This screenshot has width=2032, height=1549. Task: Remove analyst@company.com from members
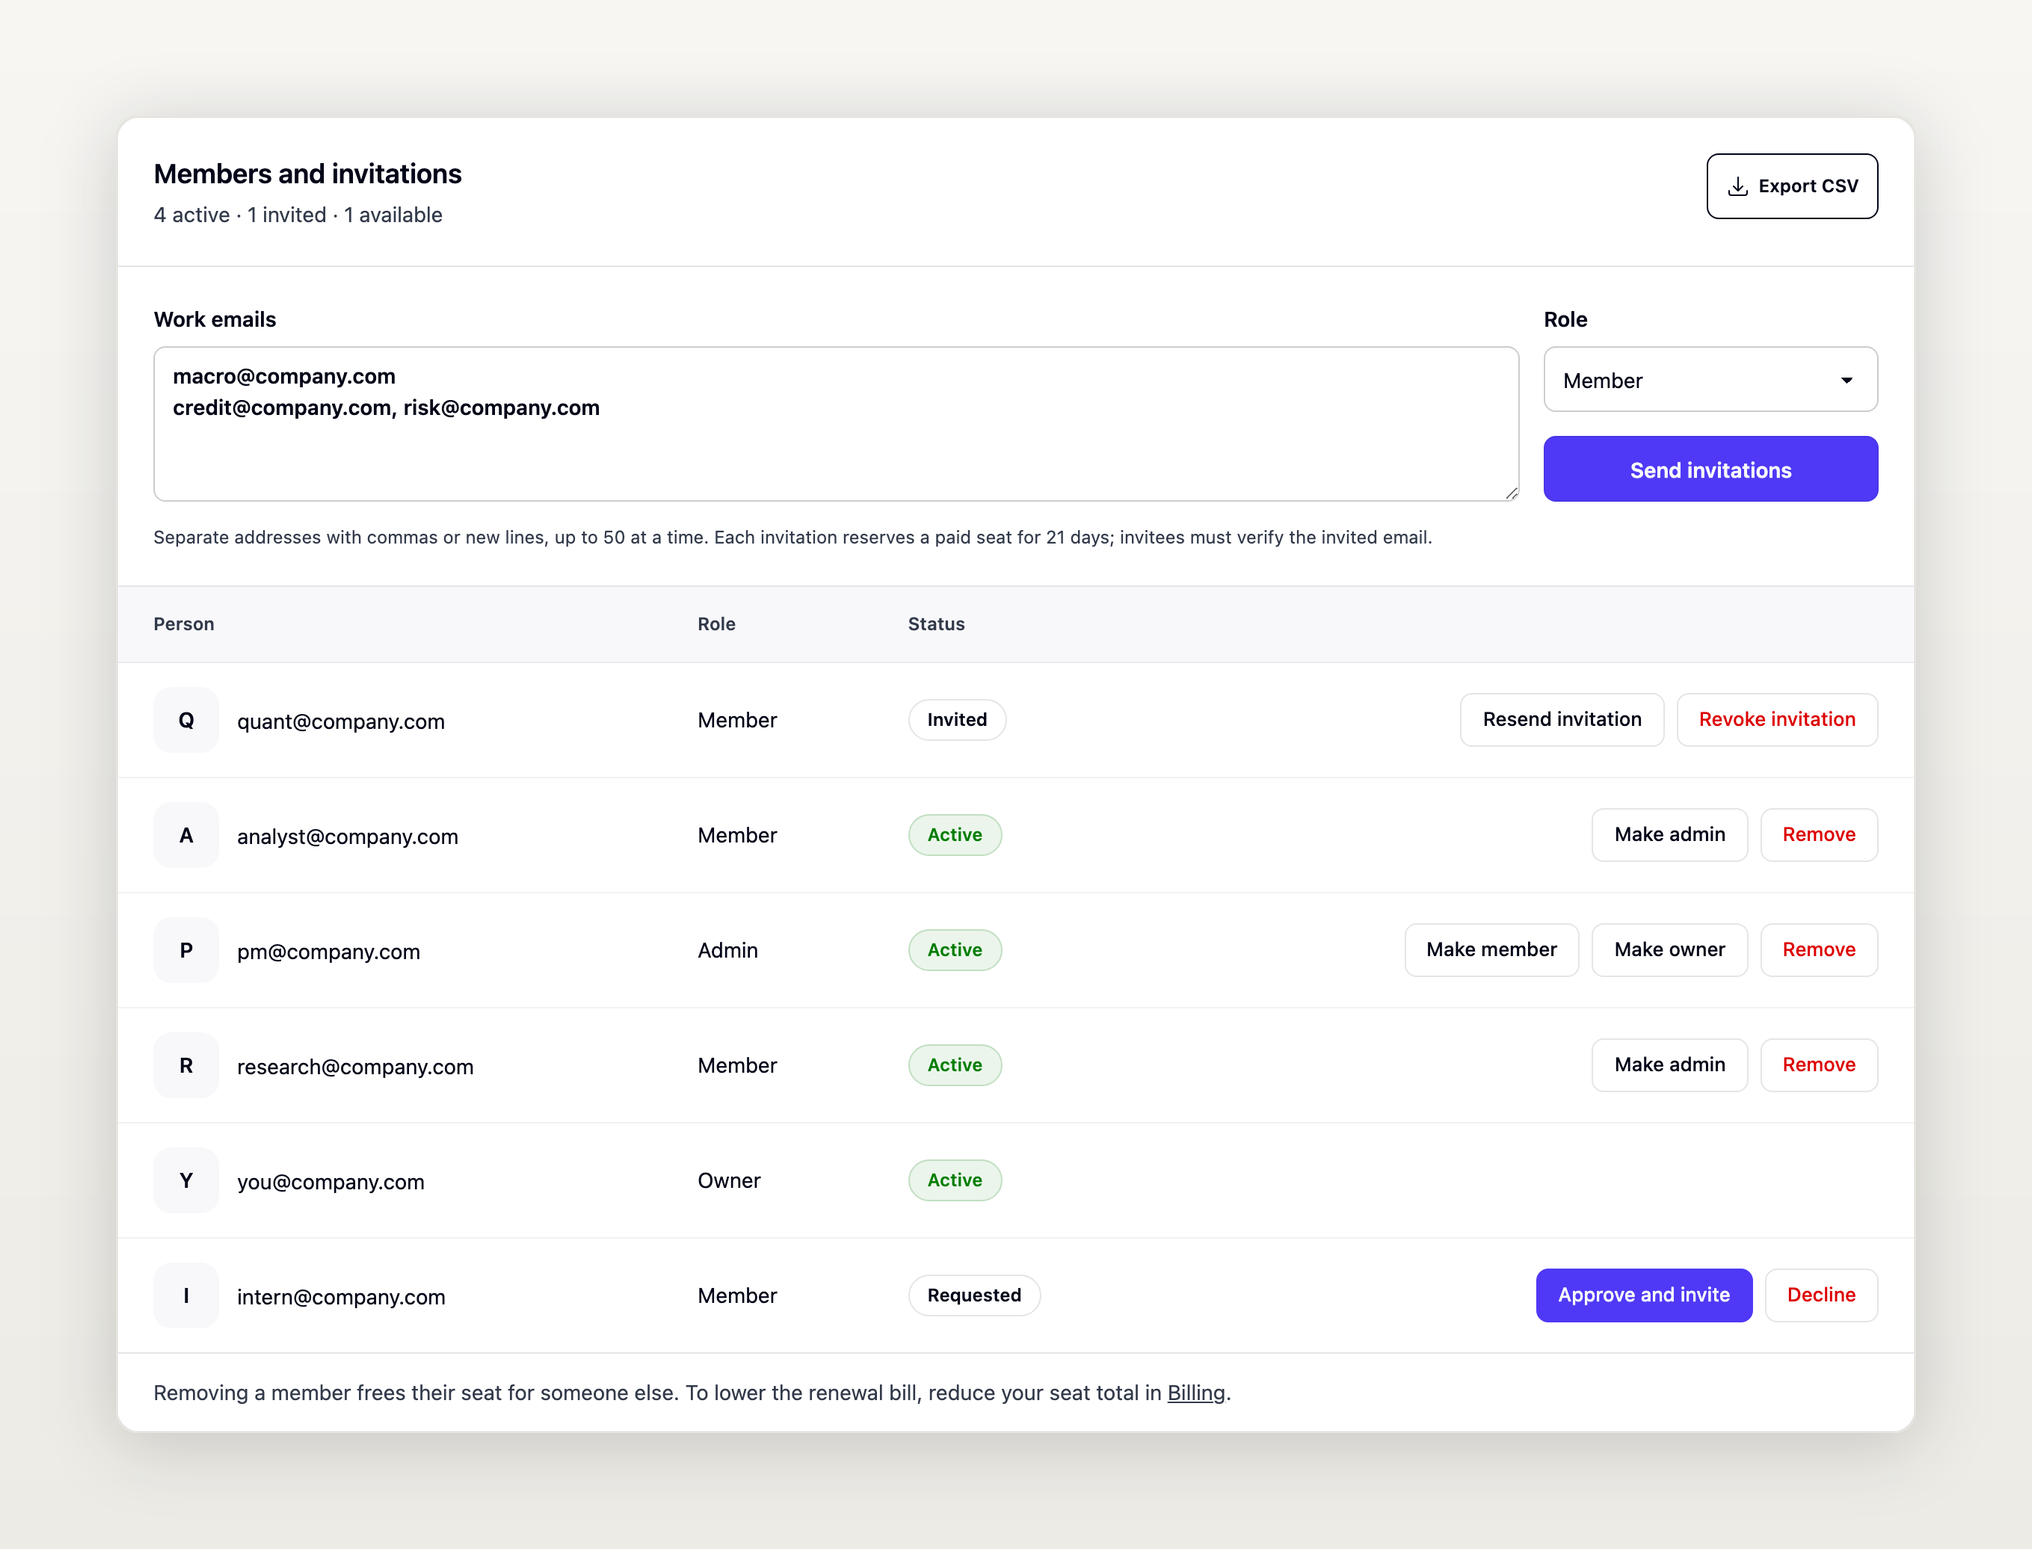(x=1818, y=835)
